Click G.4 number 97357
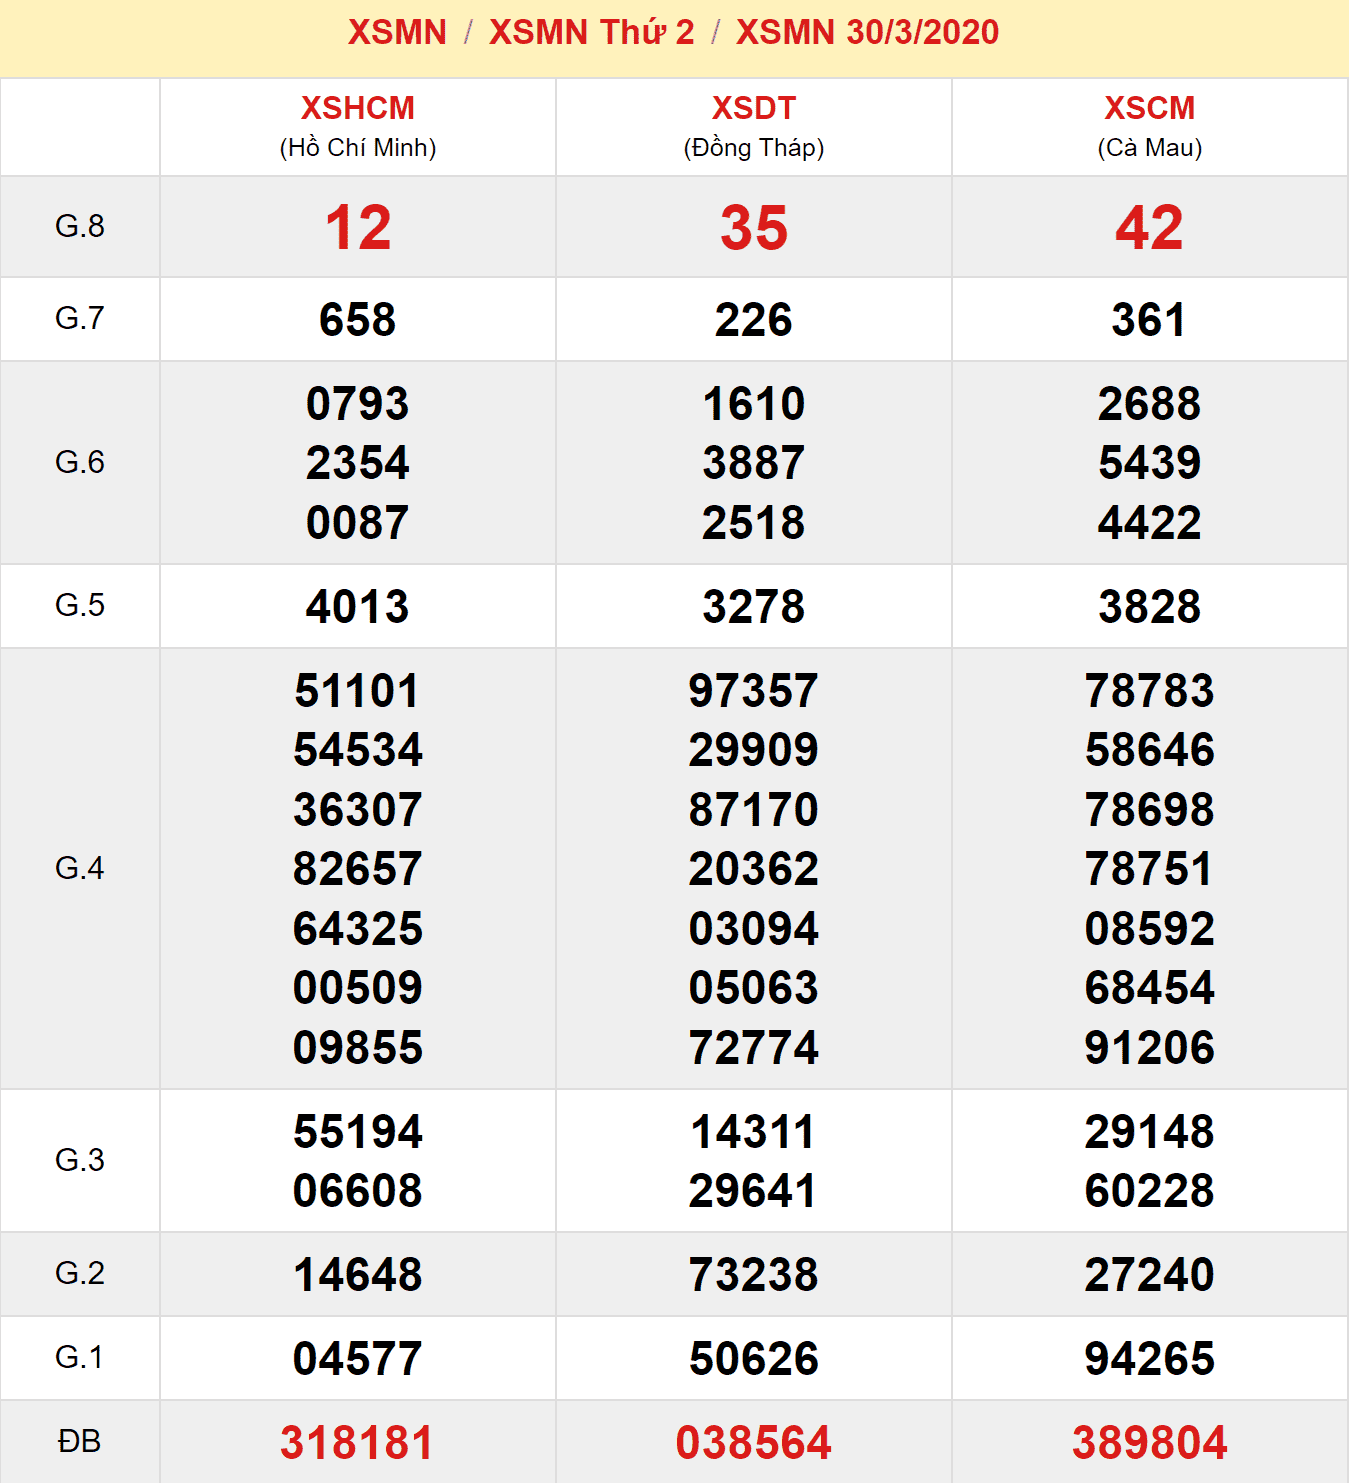The height and width of the screenshot is (1483, 1351). click(754, 691)
